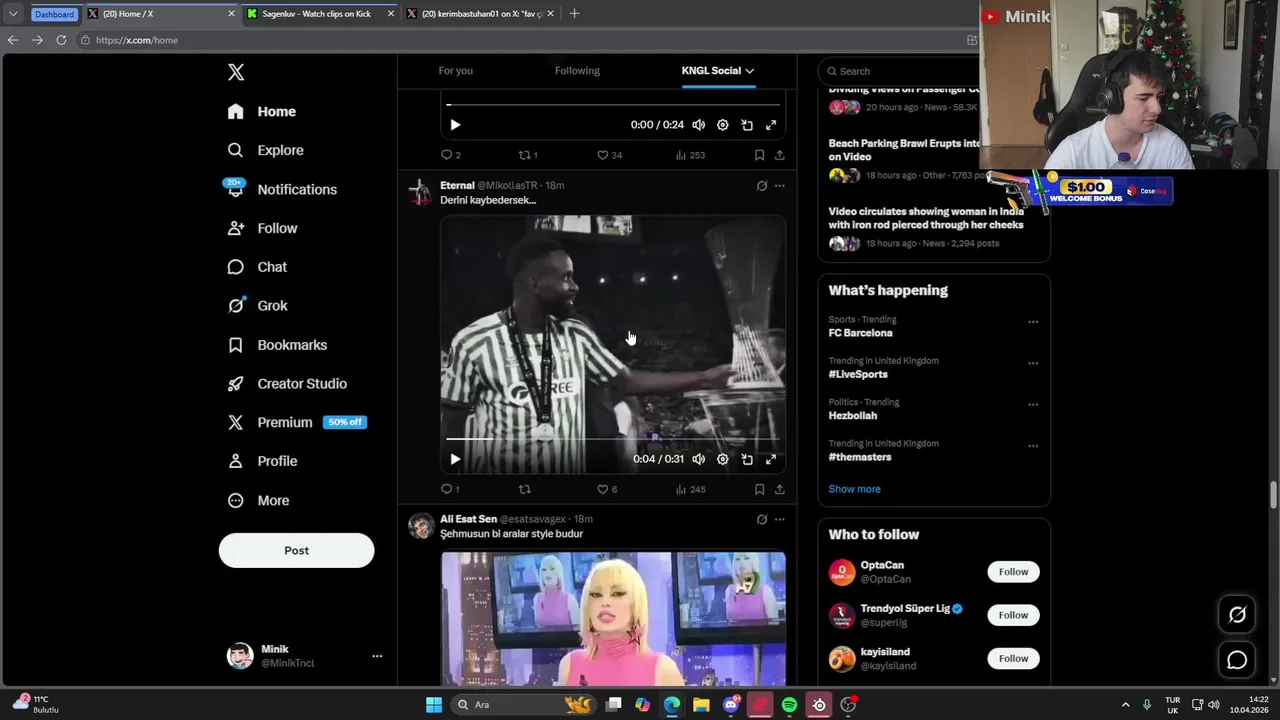Click Show more under What's happening

click(x=854, y=489)
